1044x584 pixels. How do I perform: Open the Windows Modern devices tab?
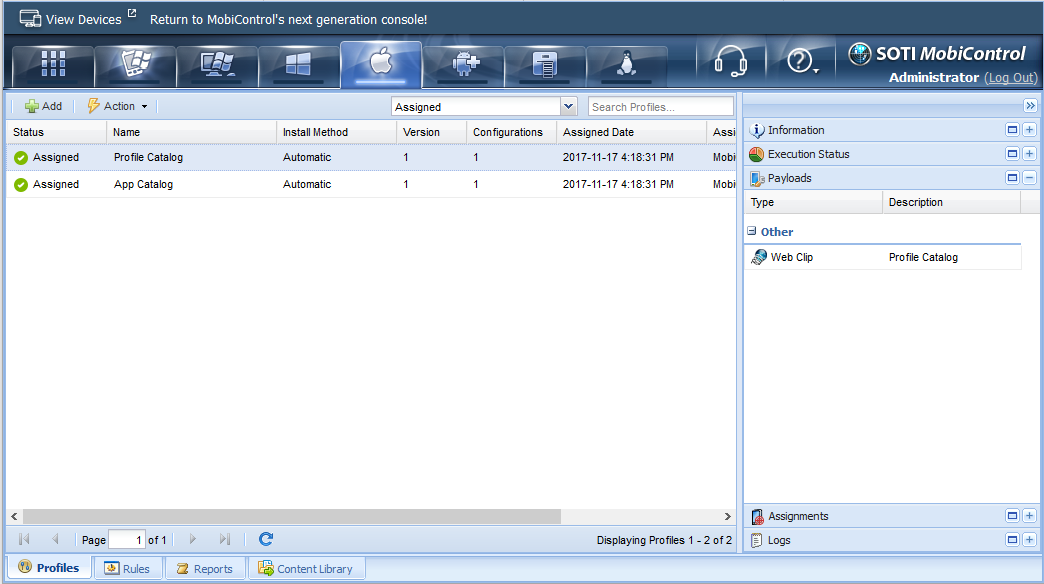[299, 65]
